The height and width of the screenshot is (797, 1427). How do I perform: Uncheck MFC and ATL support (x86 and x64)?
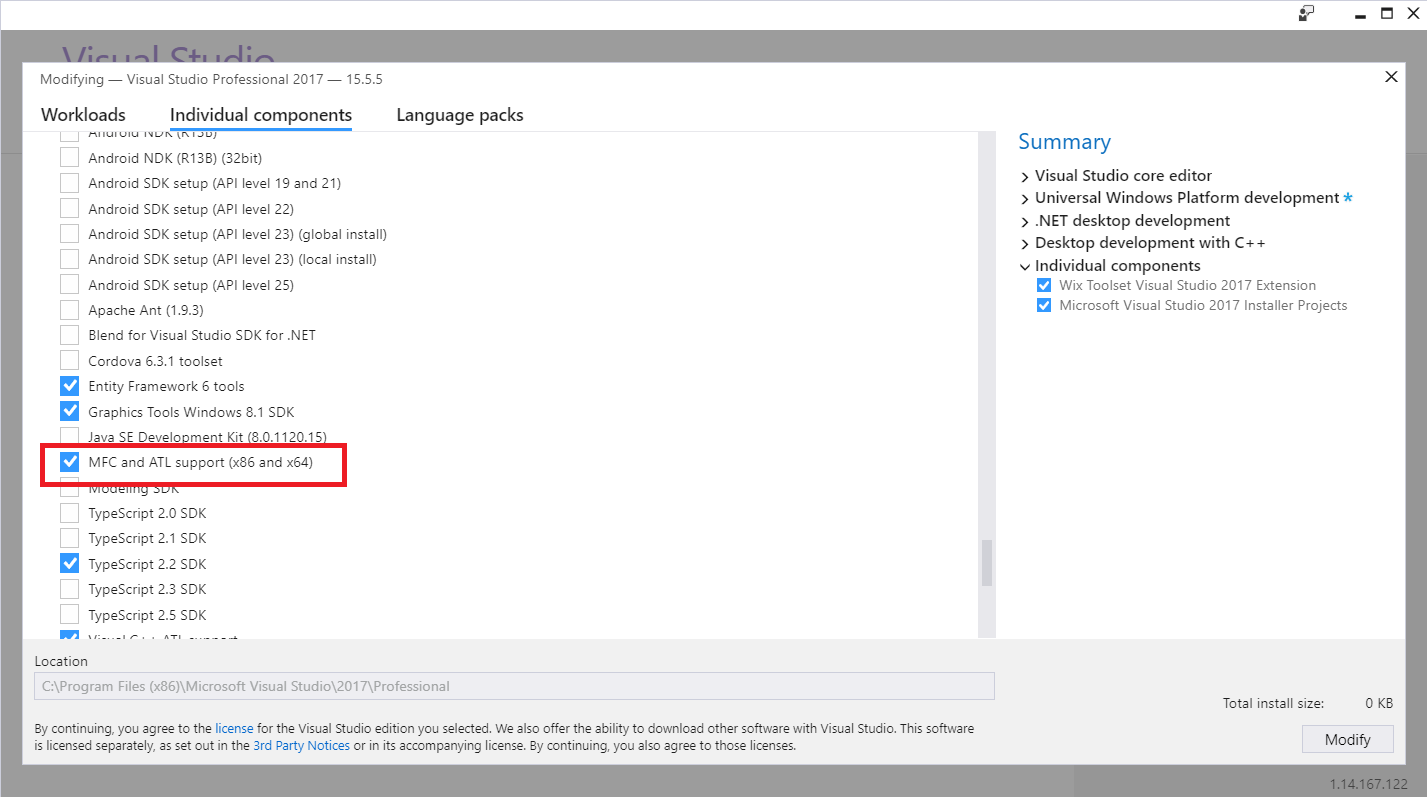69,462
